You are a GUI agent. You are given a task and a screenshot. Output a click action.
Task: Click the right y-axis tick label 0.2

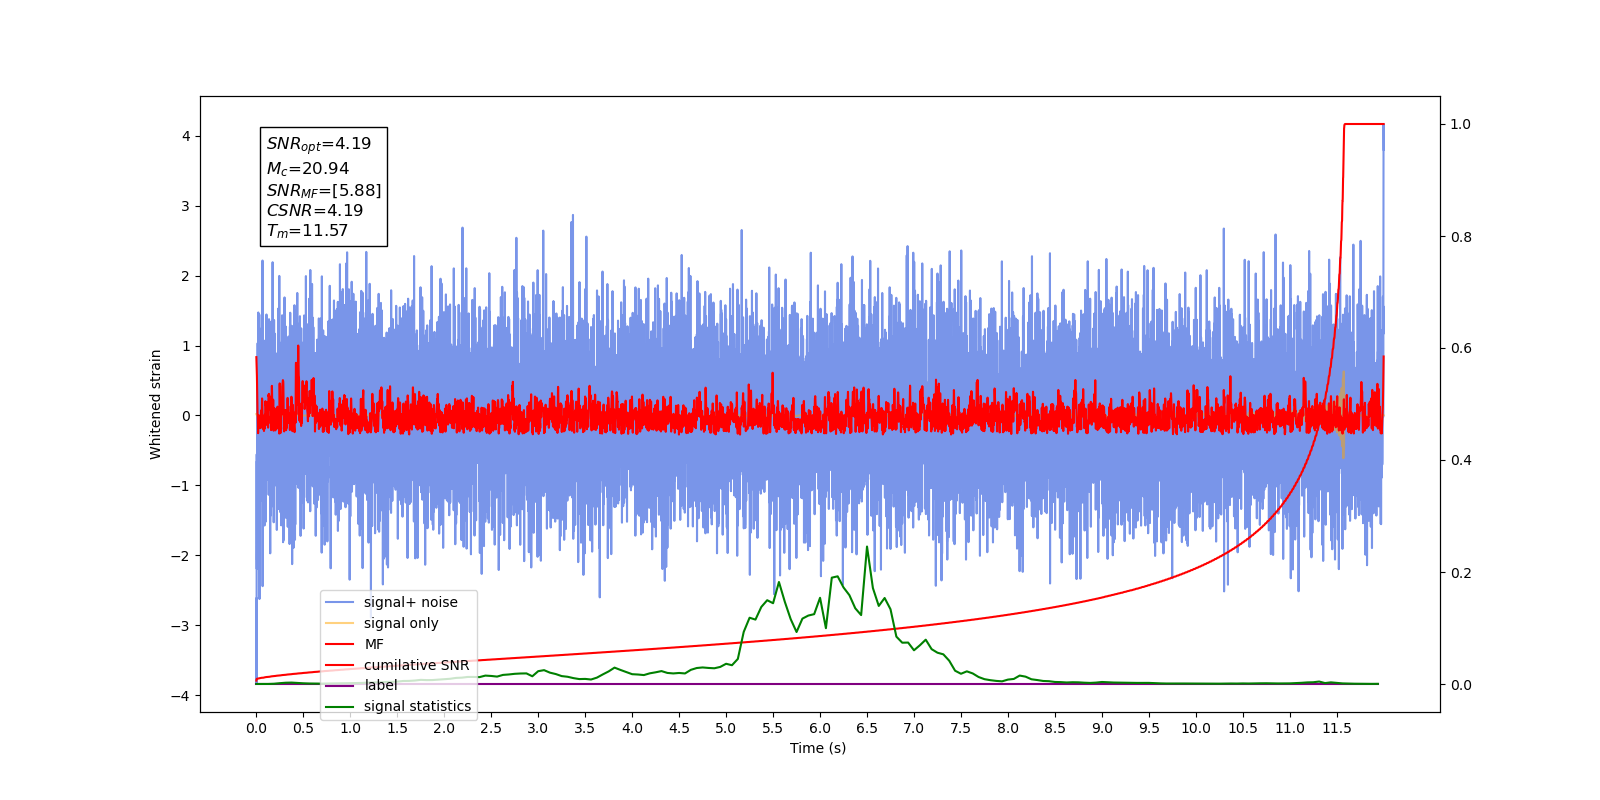point(1461,573)
